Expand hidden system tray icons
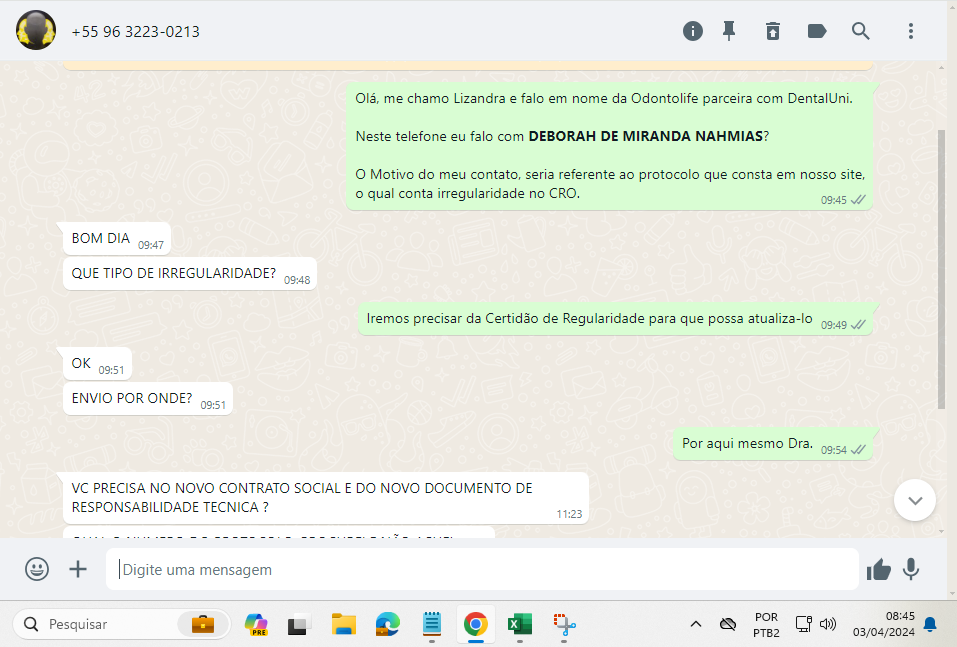 [696, 625]
